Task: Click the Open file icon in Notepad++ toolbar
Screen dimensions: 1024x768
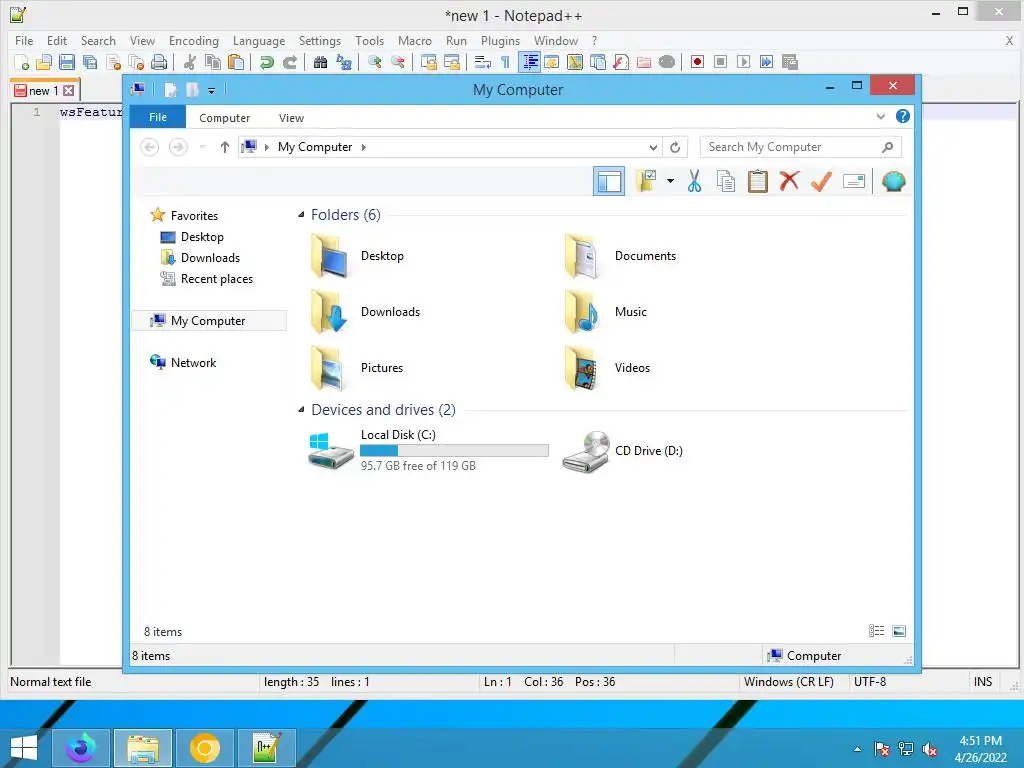Action: pyautogui.click(x=44, y=62)
